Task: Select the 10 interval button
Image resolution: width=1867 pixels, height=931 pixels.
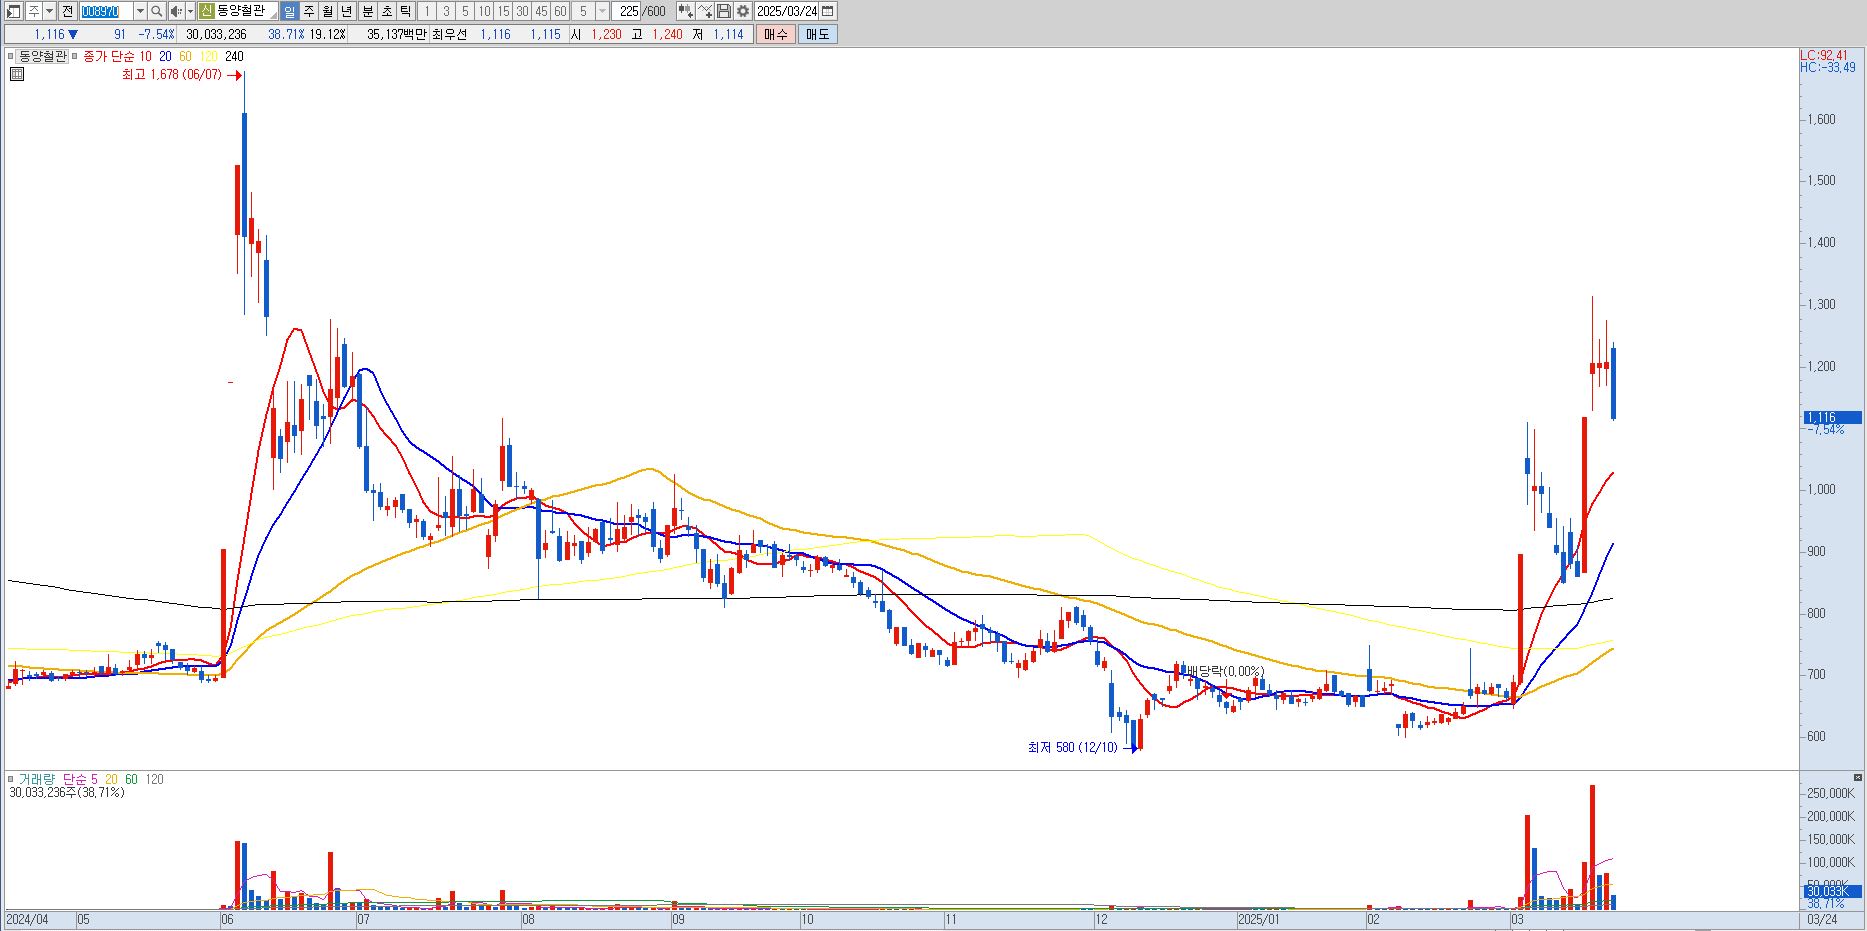Action: pyautogui.click(x=484, y=11)
